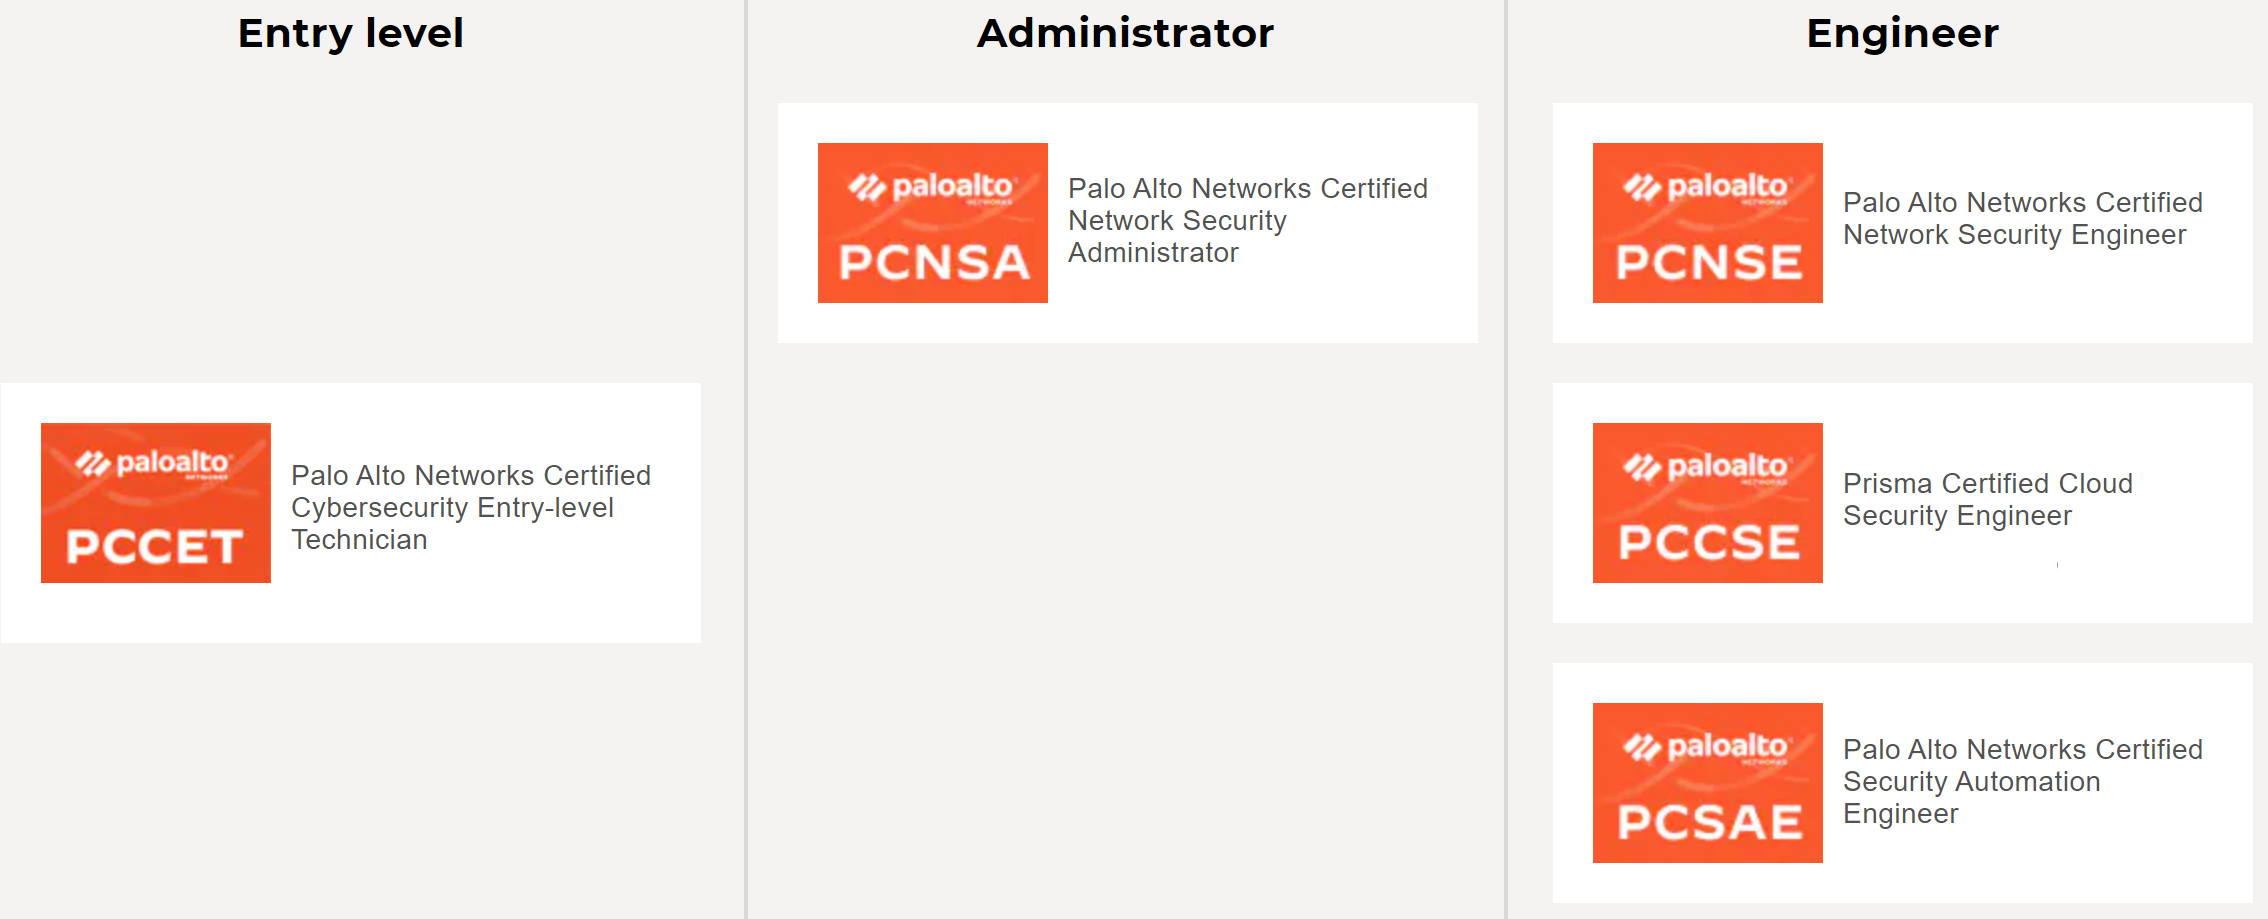Click paloalto logo on PCCET badge

[x=155, y=463]
